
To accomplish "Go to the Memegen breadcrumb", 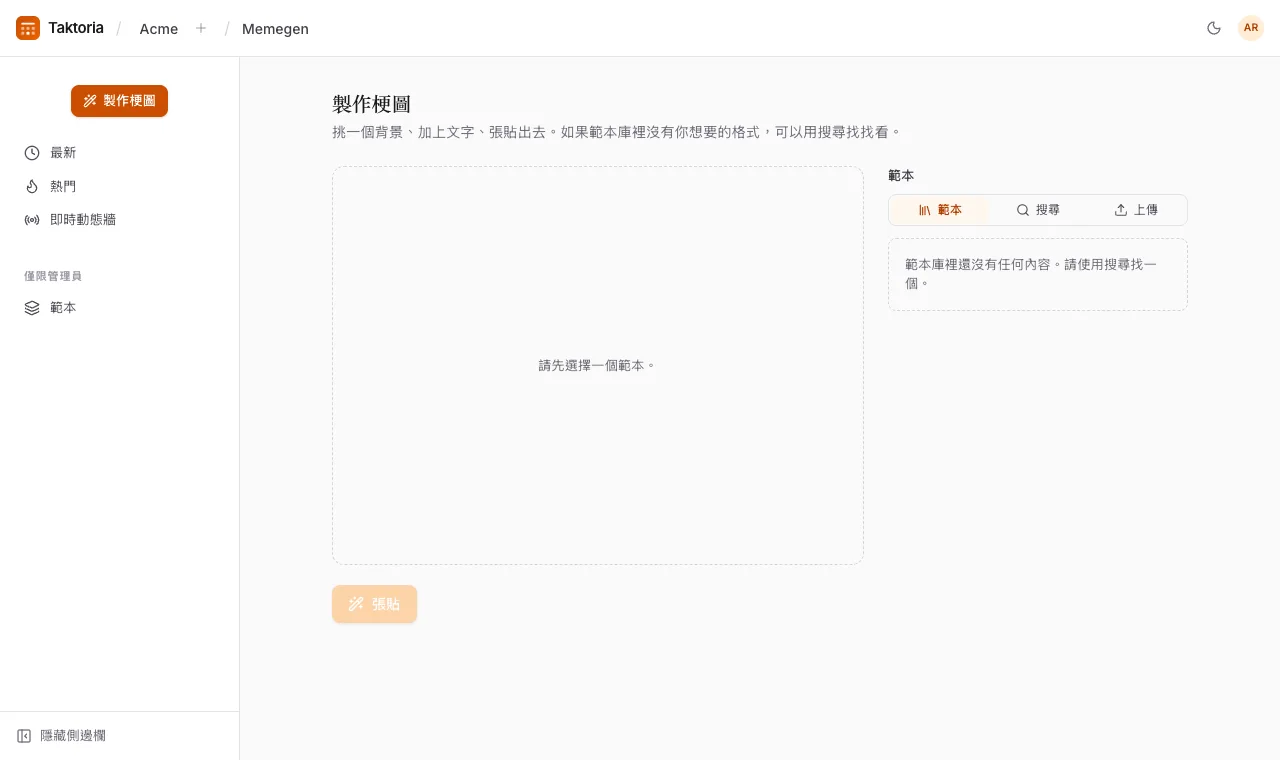I will pyautogui.click(x=275, y=29).
